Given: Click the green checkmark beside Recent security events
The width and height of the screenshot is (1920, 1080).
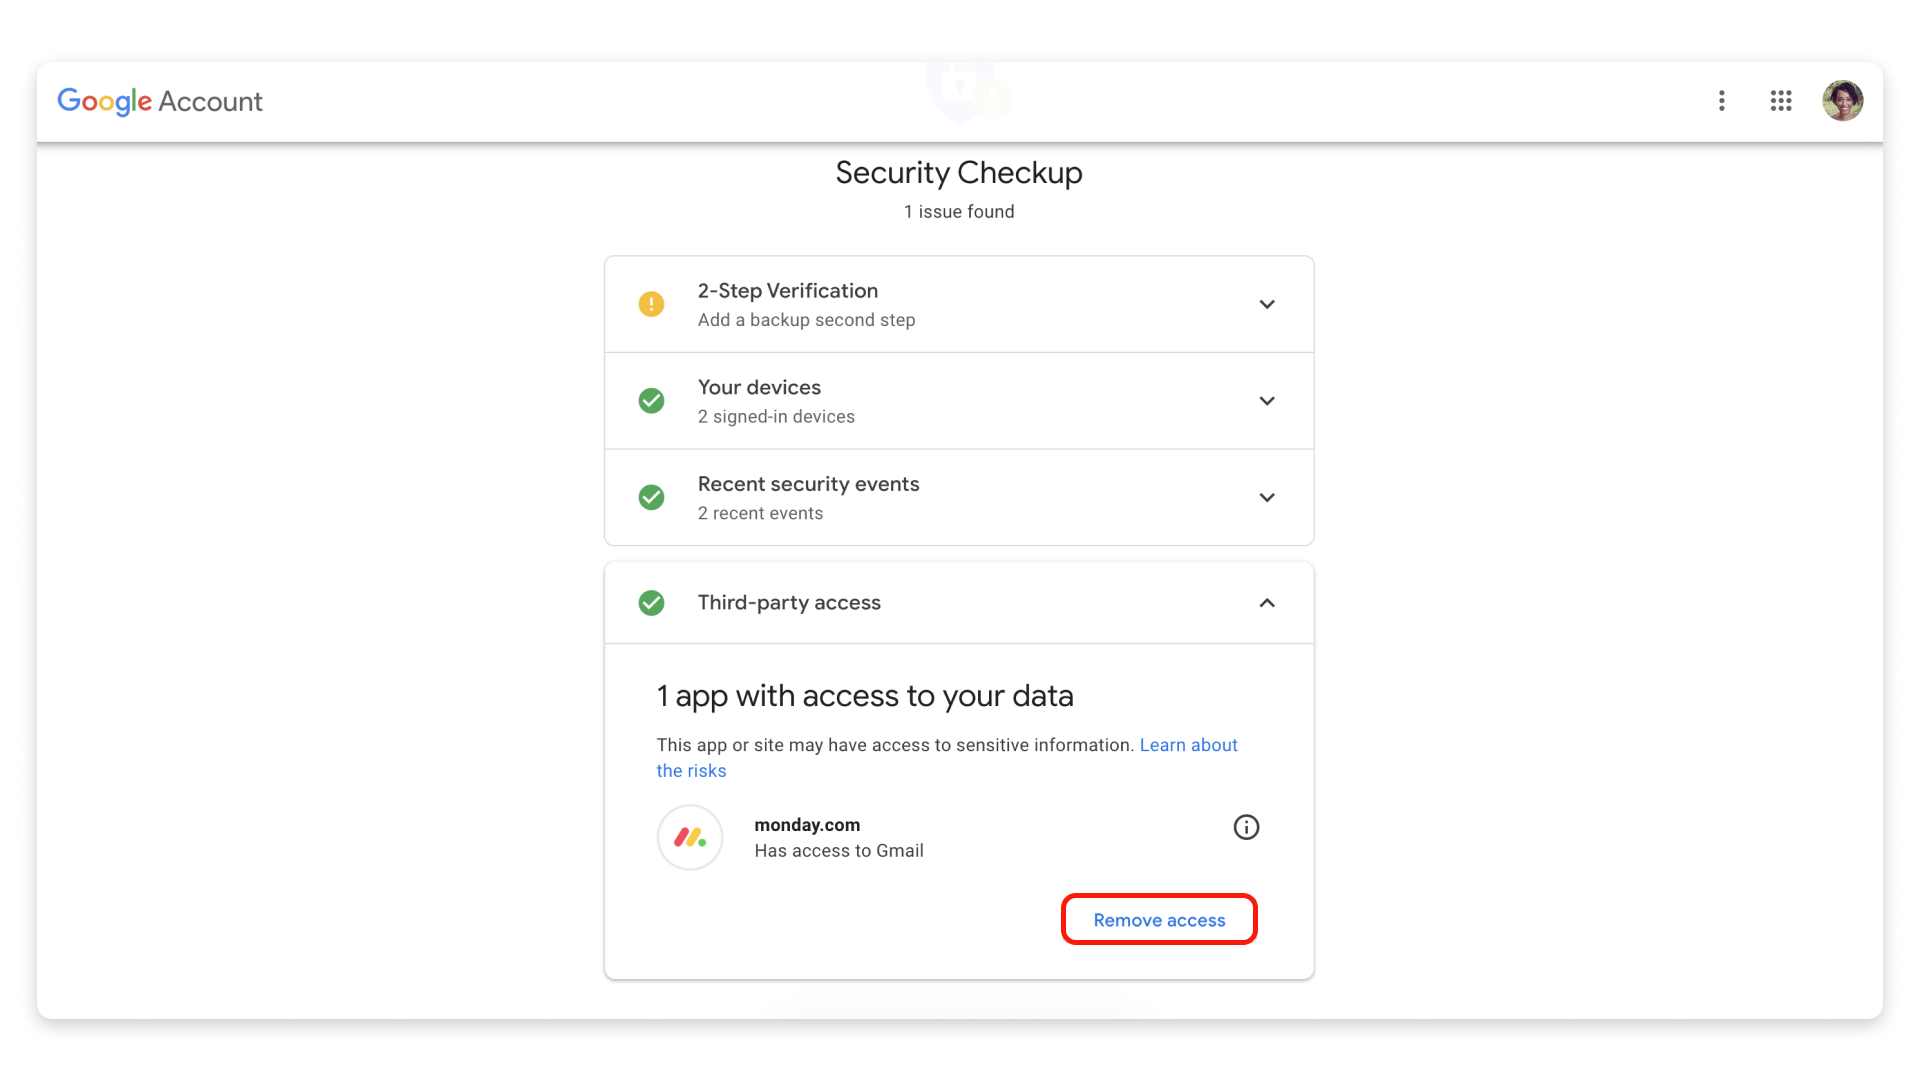Looking at the screenshot, I should [651, 497].
